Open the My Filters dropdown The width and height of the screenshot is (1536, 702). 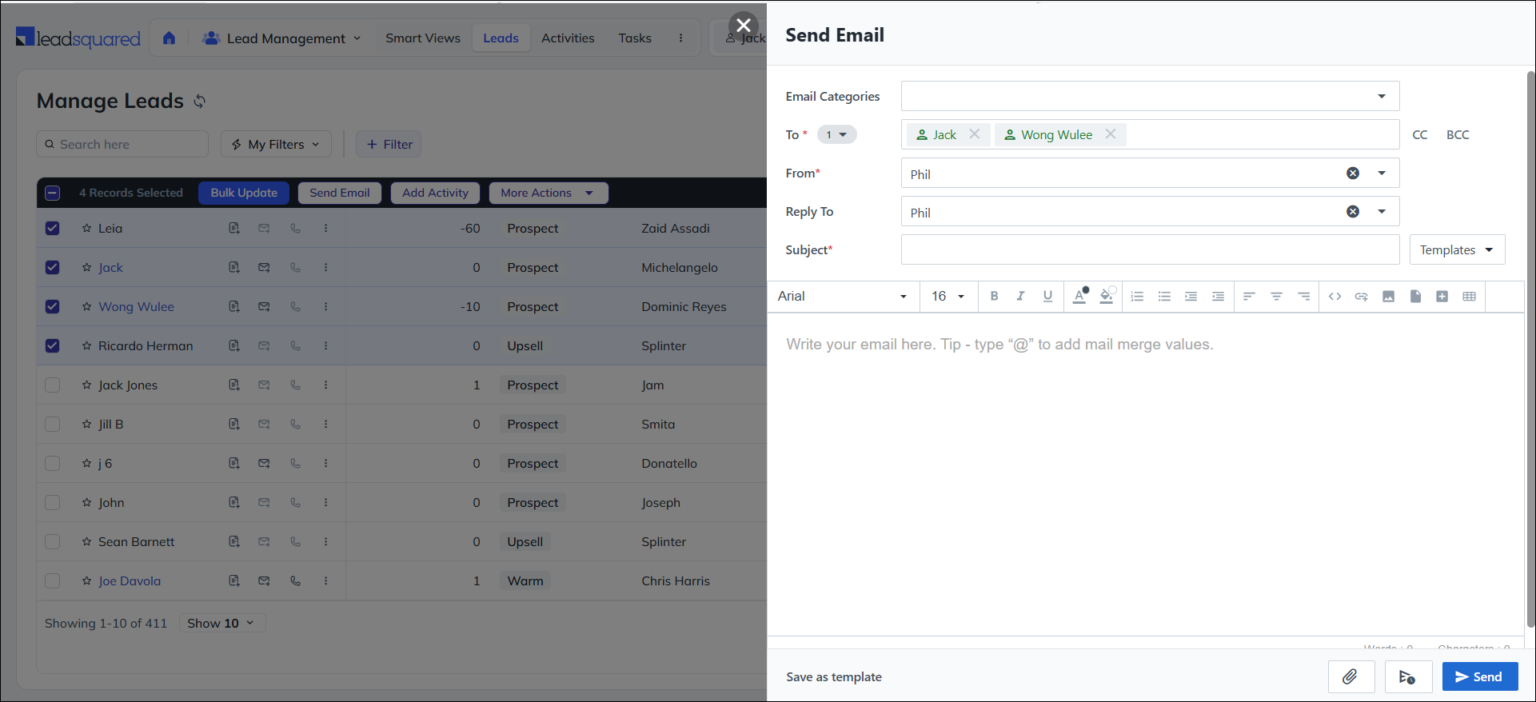(276, 144)
